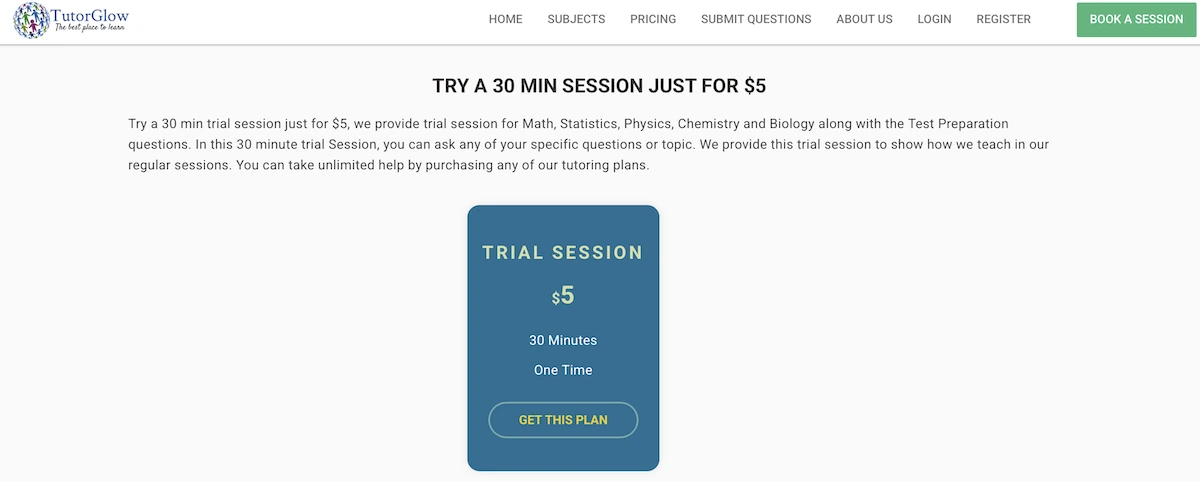Visit the ABOUT US page
This screenshot has height=482, width=1200.
(864, 19)
